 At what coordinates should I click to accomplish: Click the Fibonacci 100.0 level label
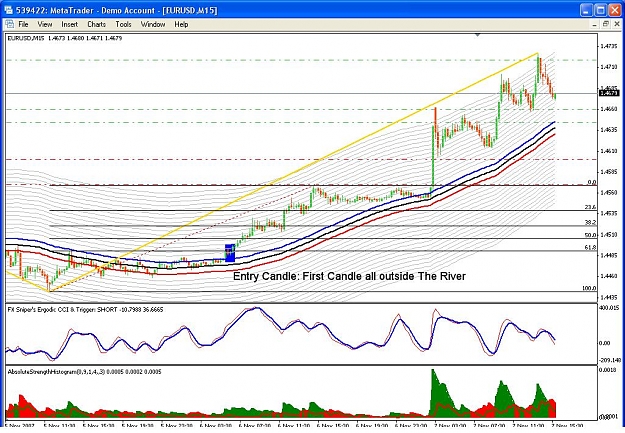589,288
